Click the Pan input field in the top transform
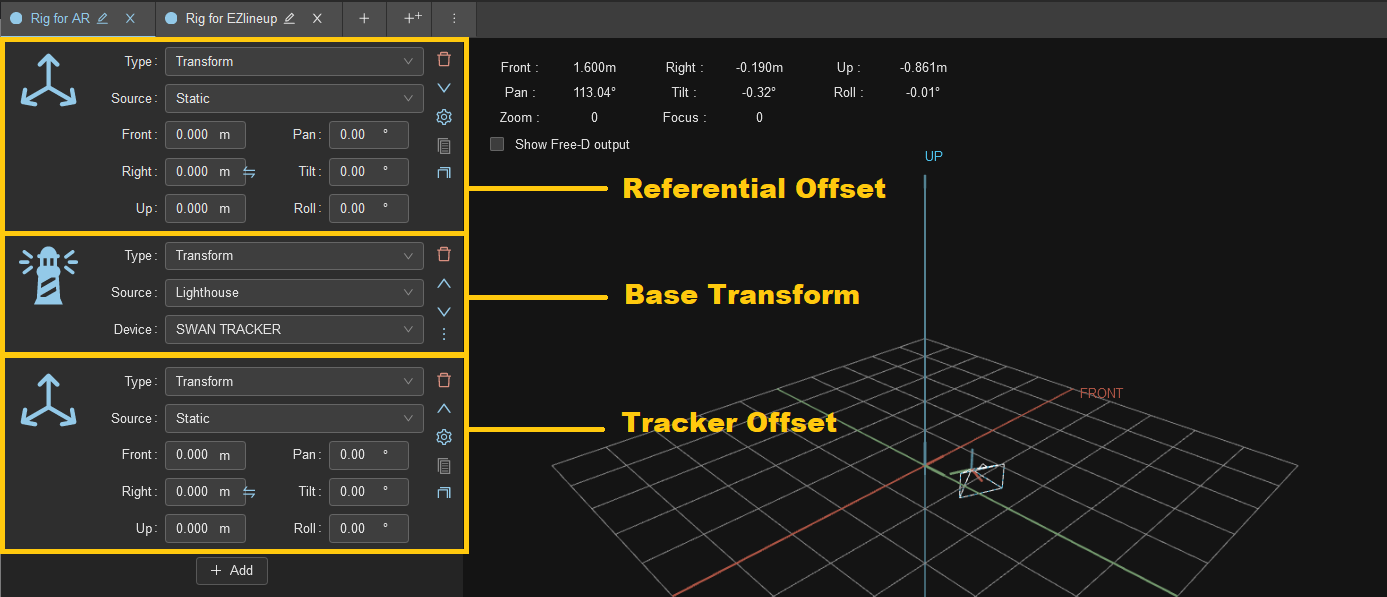Image resolution: width=1387 pixels, height=597 pixels. point(368,135)
